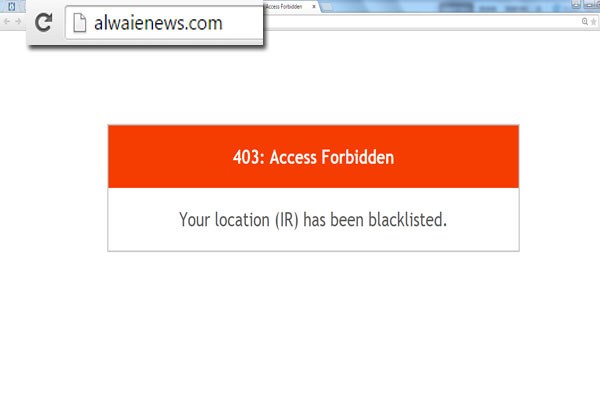Click the '(IR)' country code in the message
This screenshot has width=600, height=400.
click(x=287, y=220)
